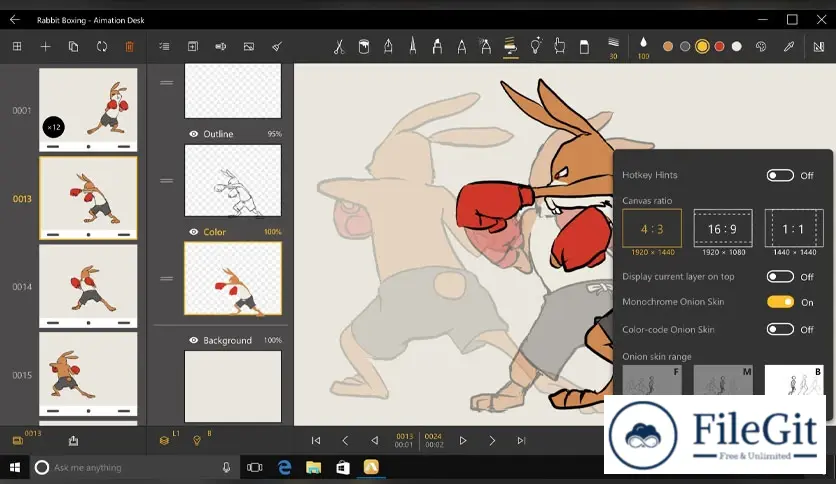Hide the Background layer eye icon
Viewport: 836px width, 484px height.
[x=194, y=340]
